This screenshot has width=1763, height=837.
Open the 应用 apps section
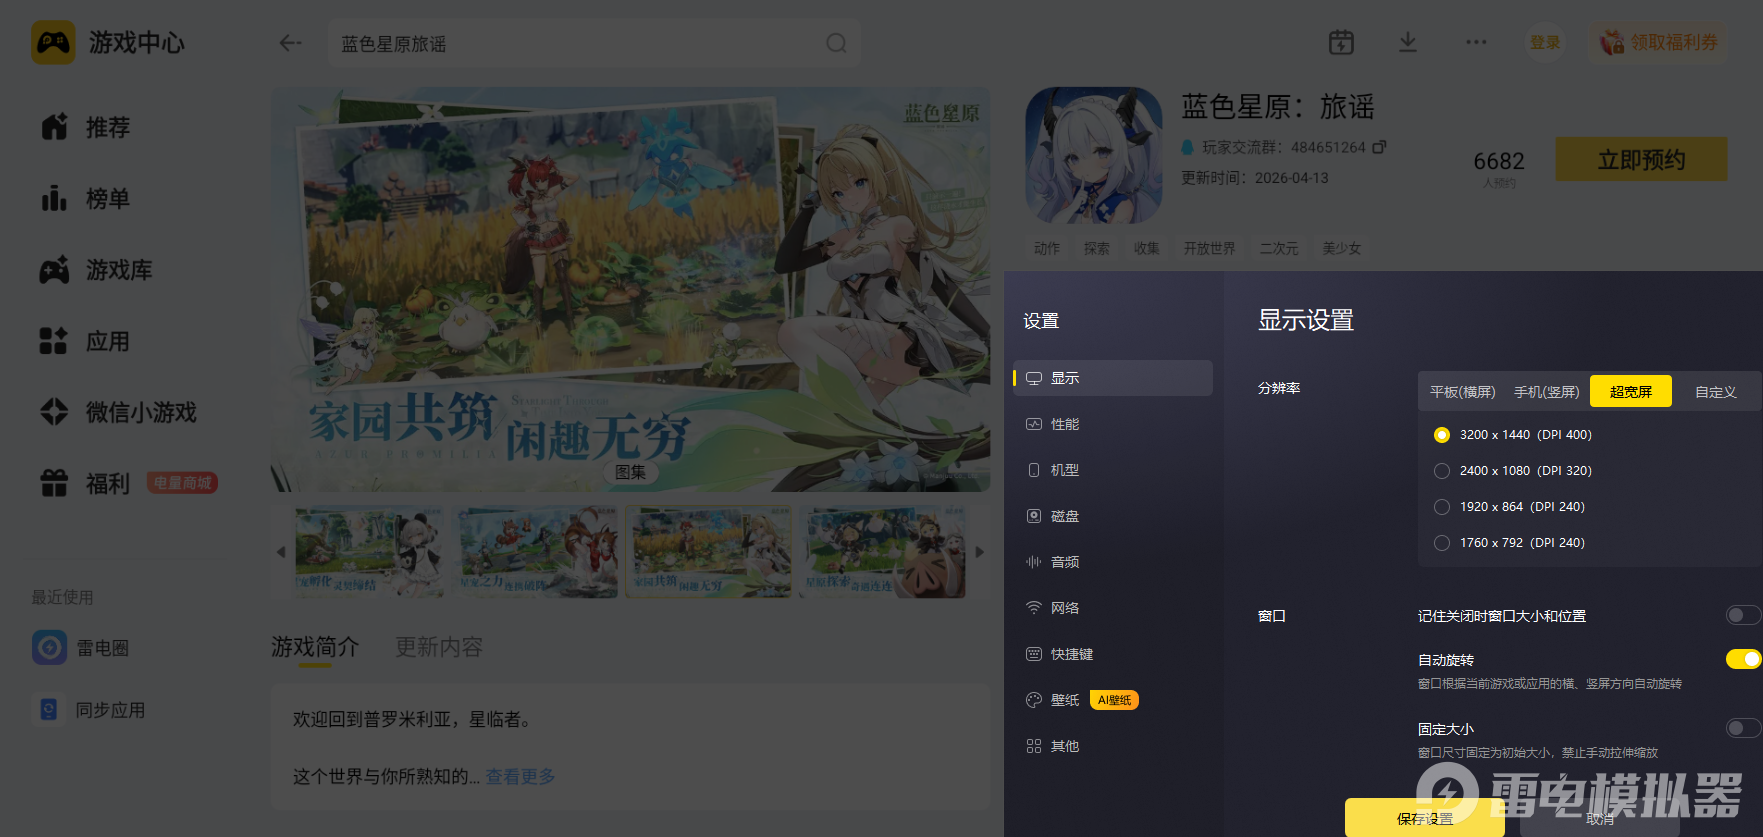pyautogui.click(x=86, y=341)
